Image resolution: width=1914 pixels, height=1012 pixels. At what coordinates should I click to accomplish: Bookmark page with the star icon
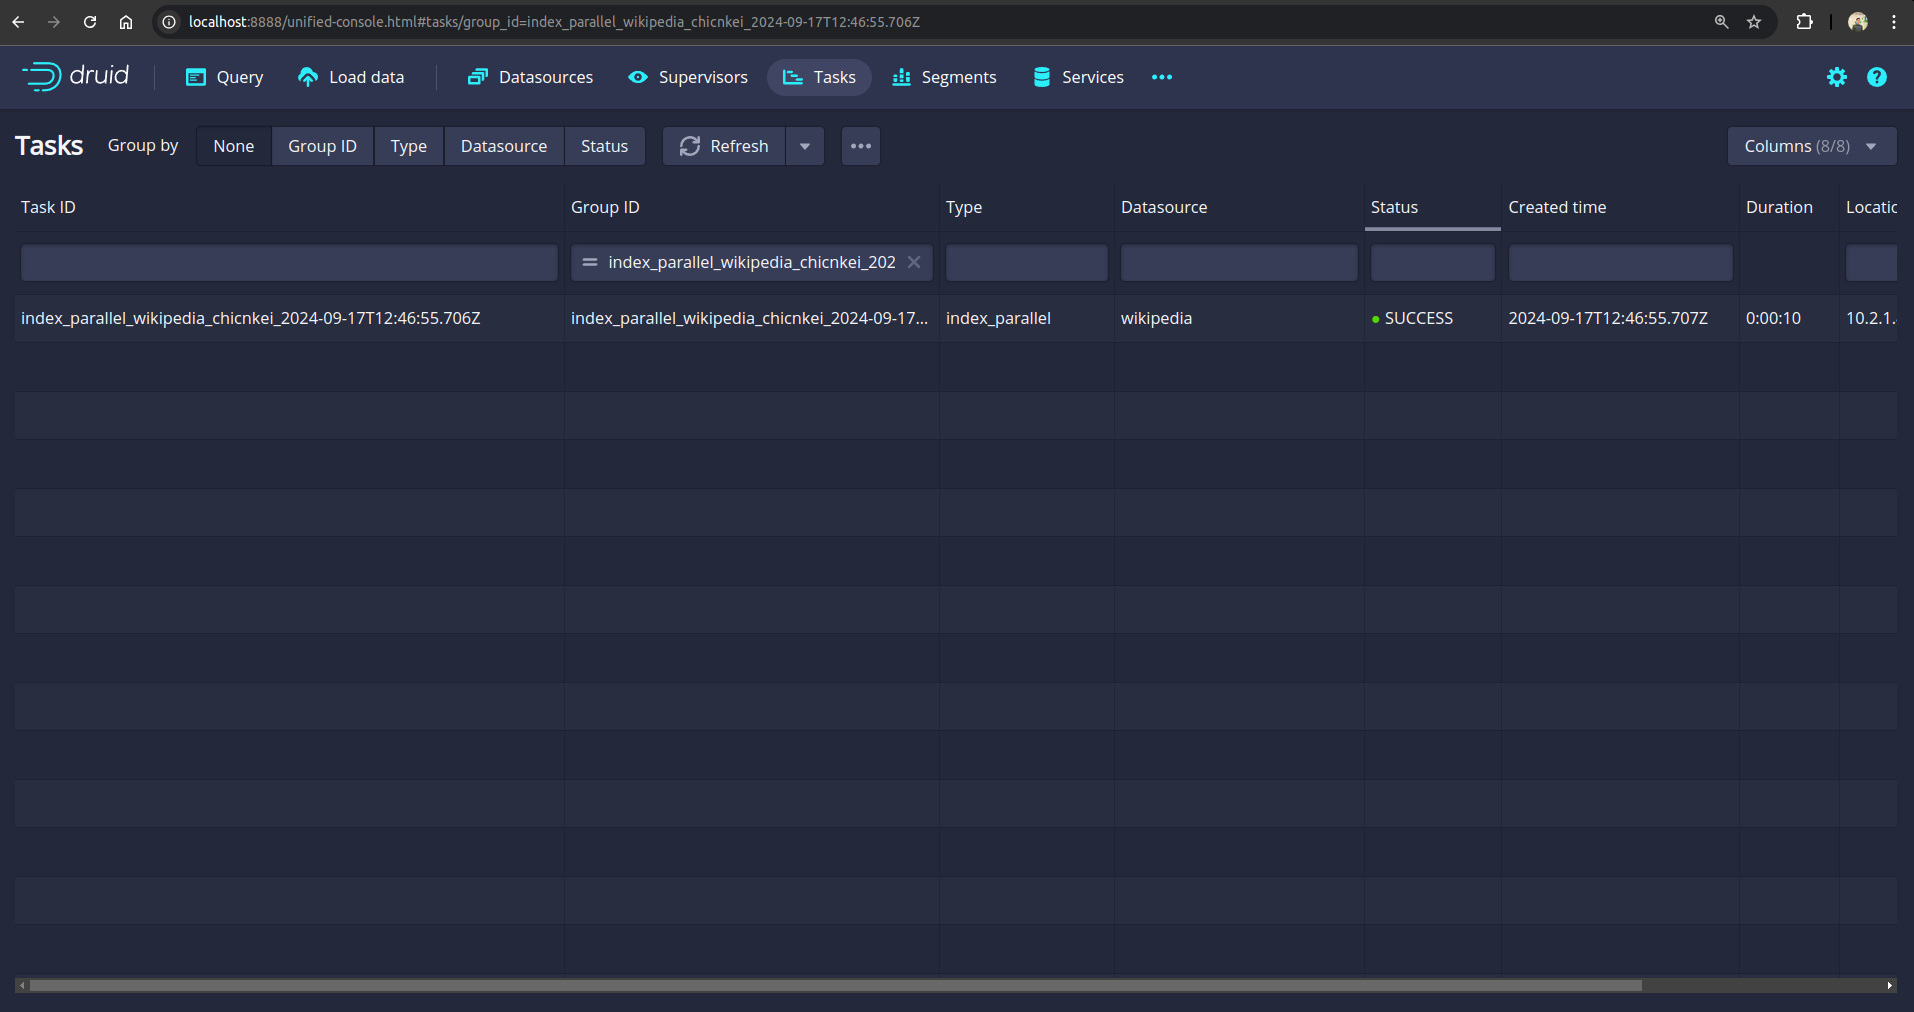click(x=1754, y=22)
